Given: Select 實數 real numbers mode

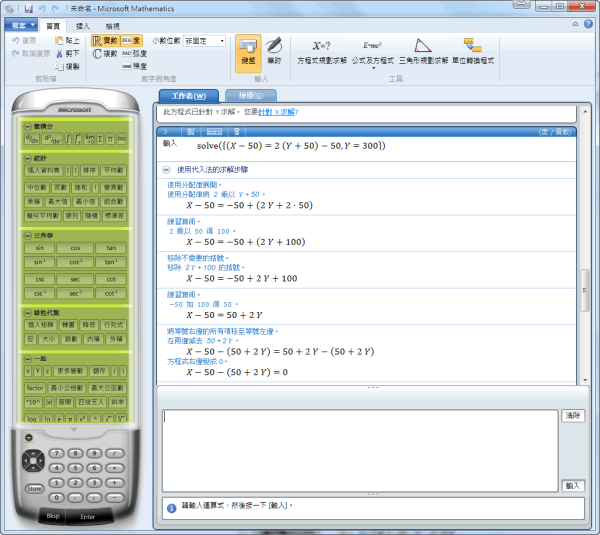Looking at the screenshot, I should 105,41.
